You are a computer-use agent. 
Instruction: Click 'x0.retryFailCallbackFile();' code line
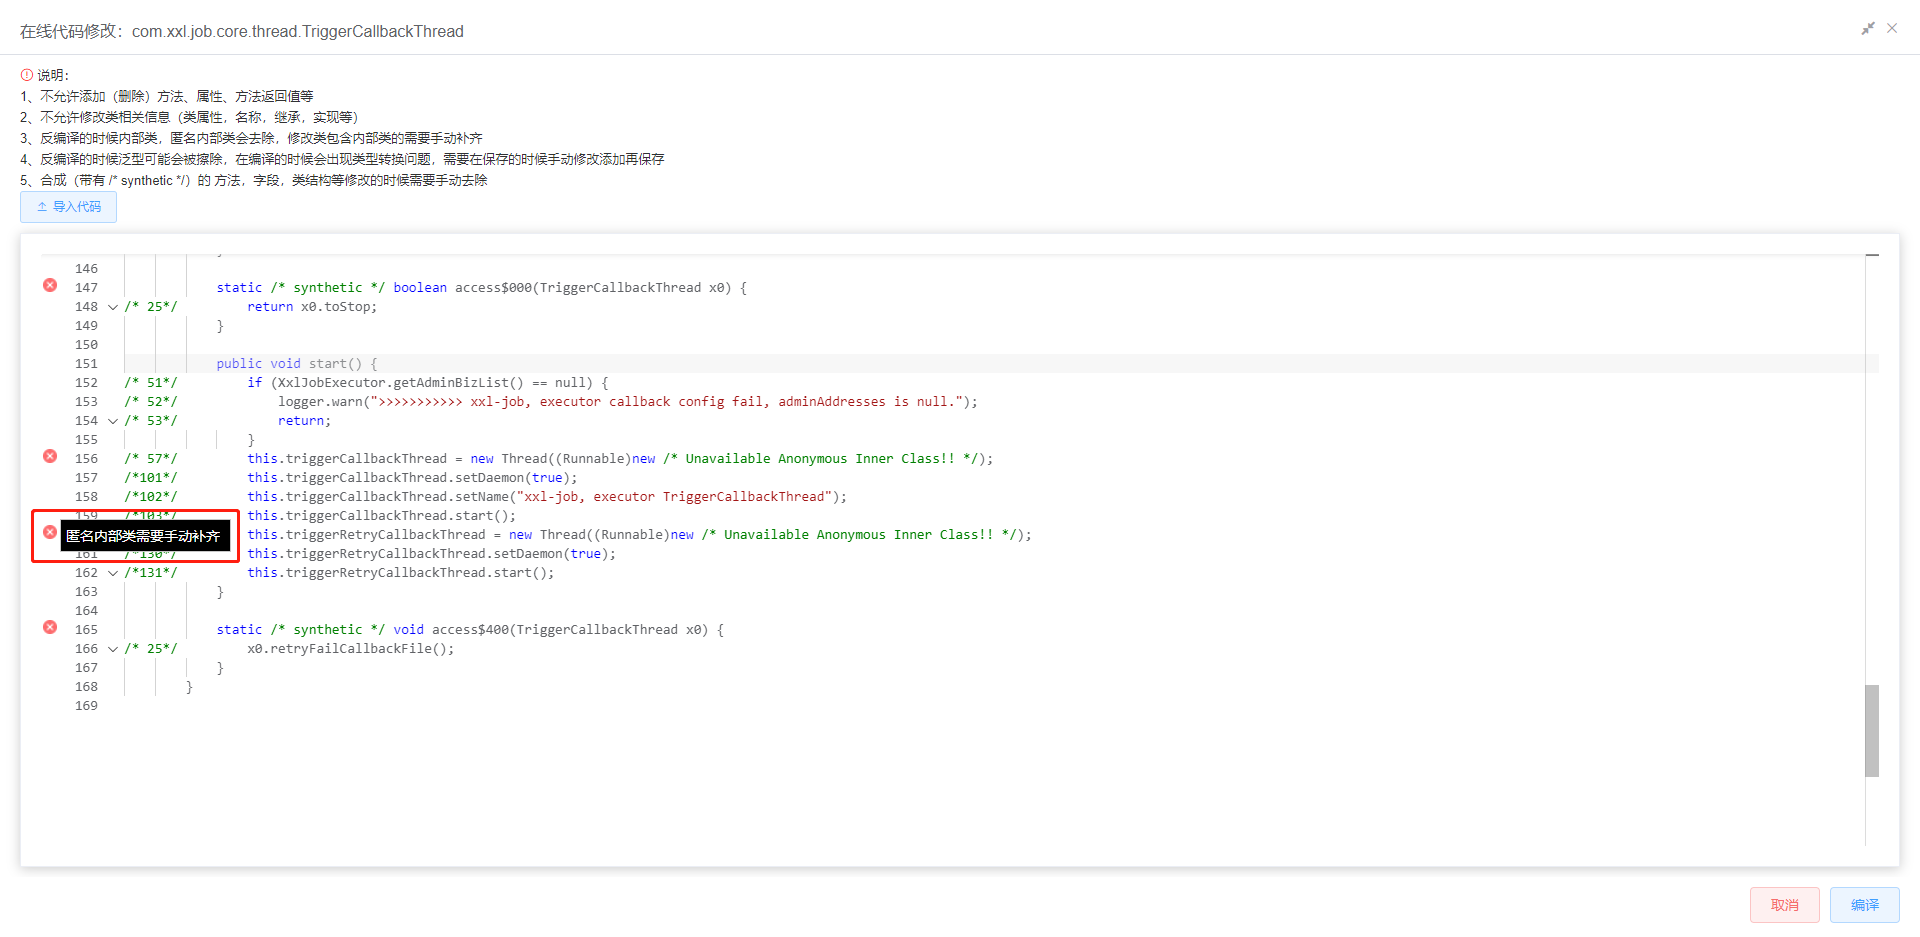click(351, 649)
